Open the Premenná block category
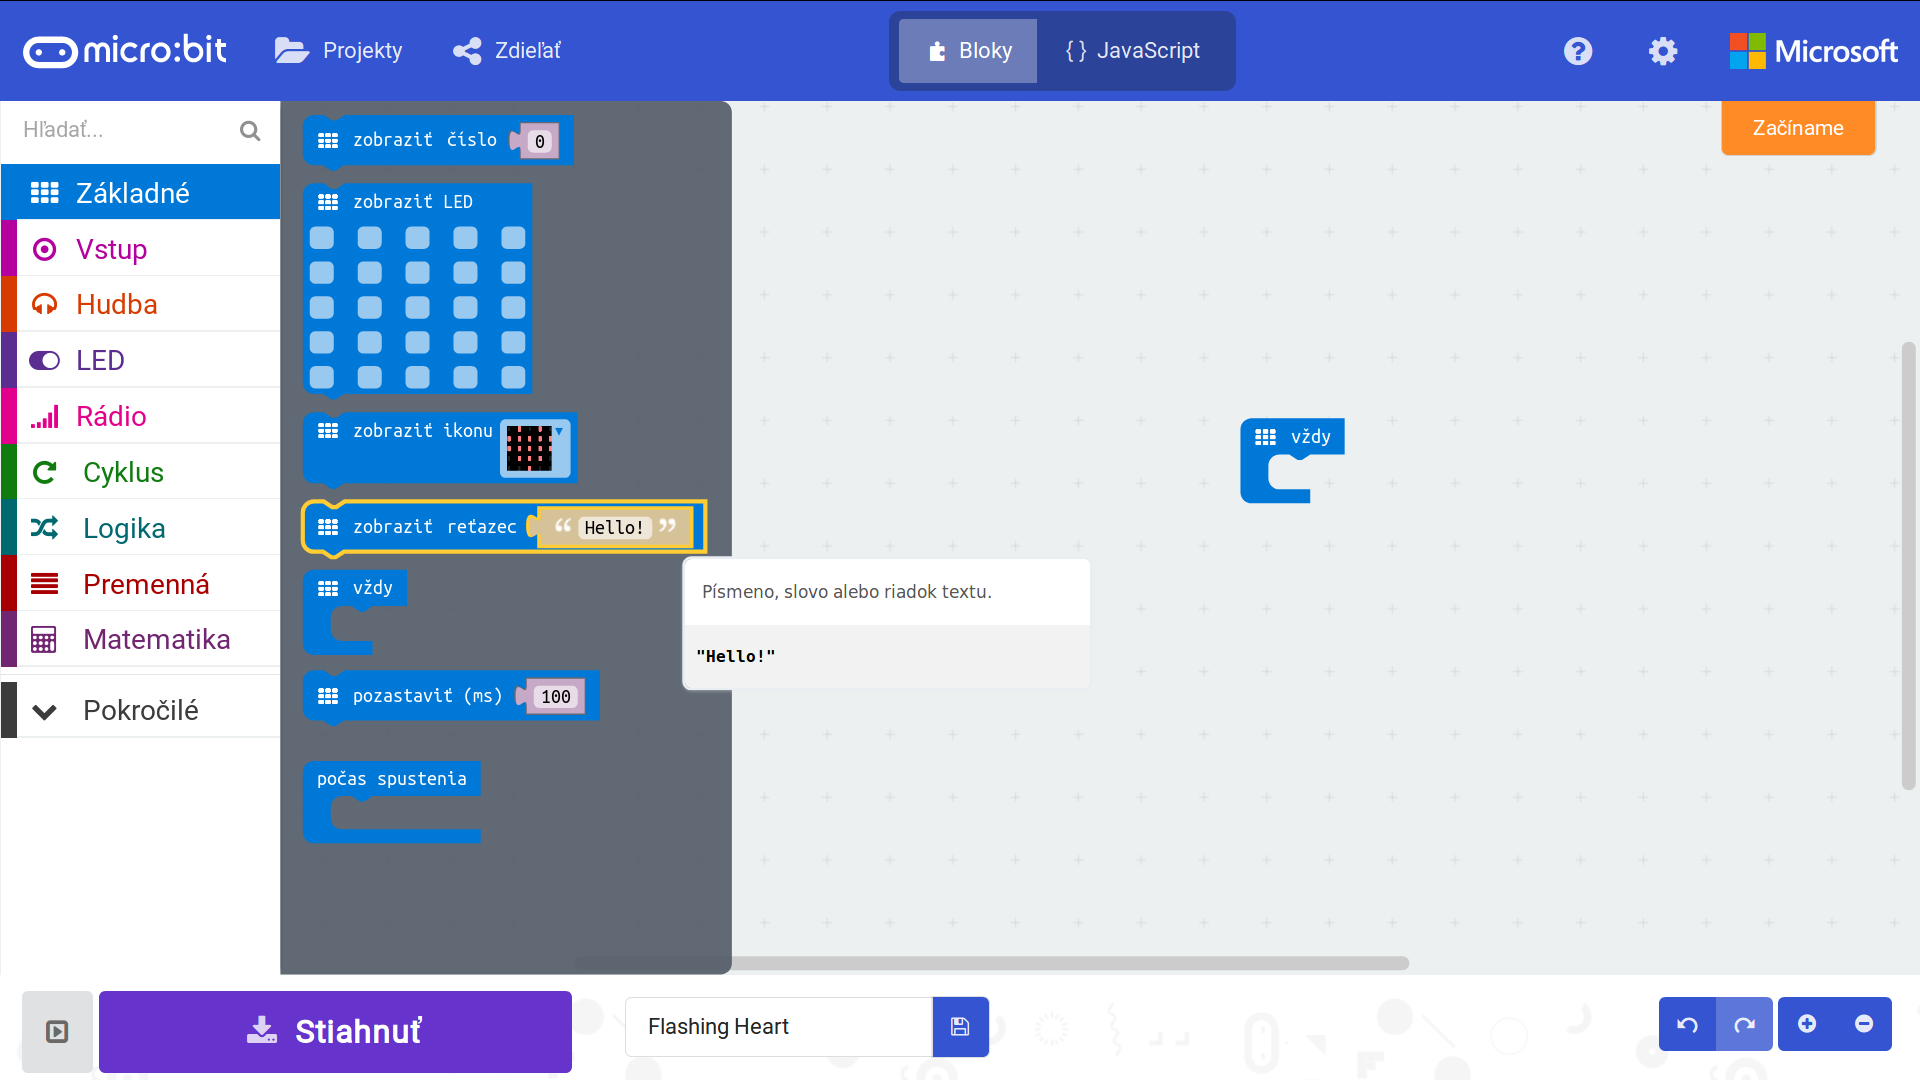The height and width of the screenshot is (1080, 1920). (x=146, y=584)
